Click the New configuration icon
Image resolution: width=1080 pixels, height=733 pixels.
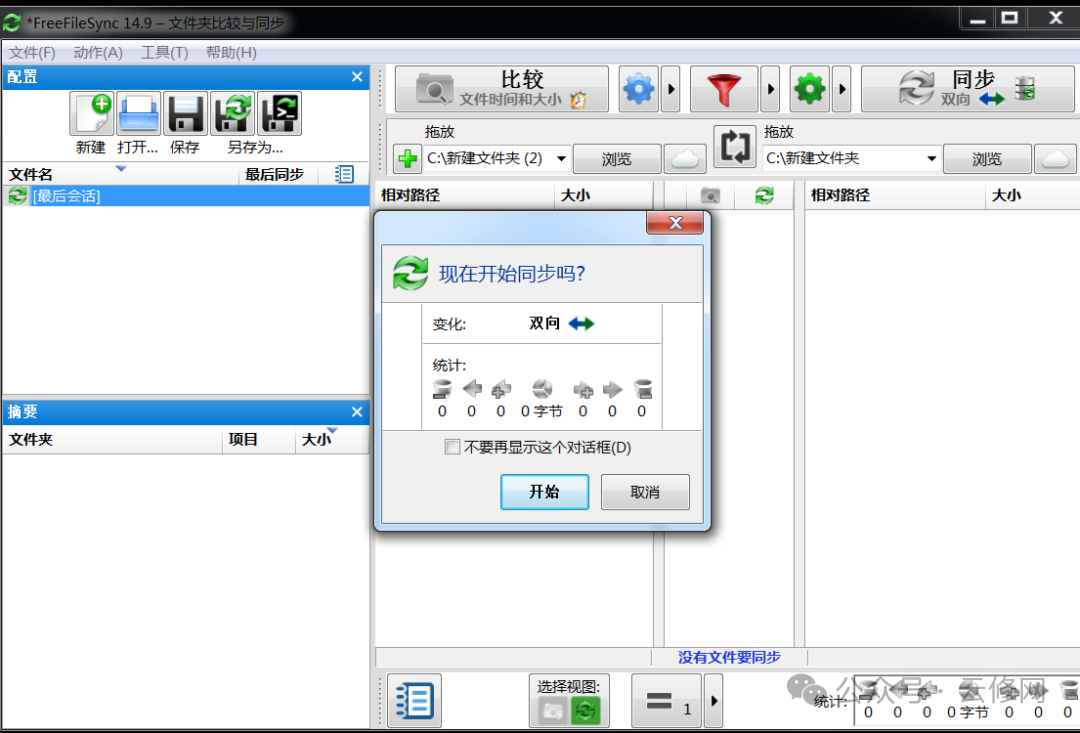click(92, 113)
